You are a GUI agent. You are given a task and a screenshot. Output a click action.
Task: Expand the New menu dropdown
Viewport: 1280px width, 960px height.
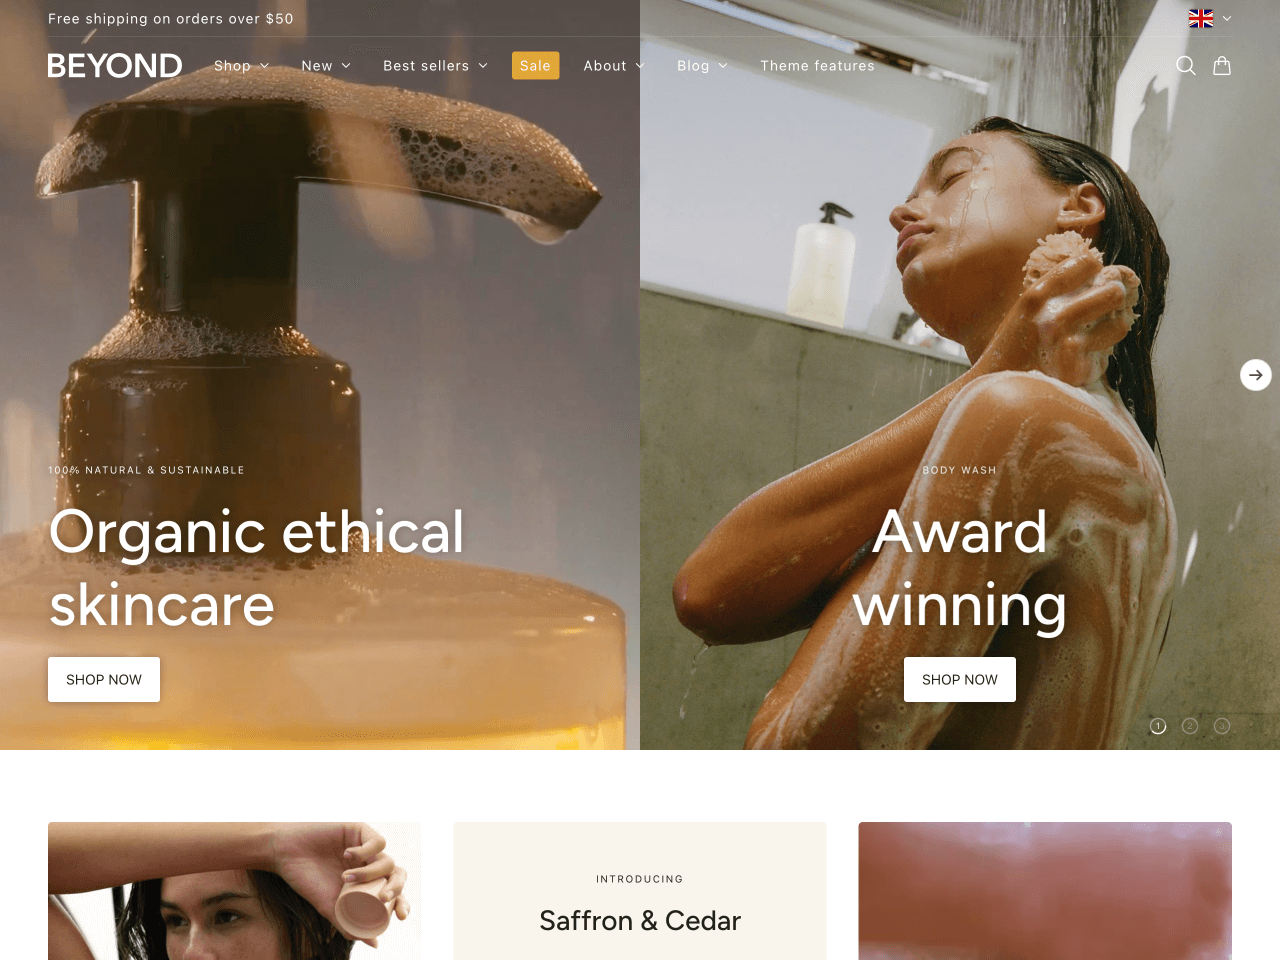click(x=326, y=66)
